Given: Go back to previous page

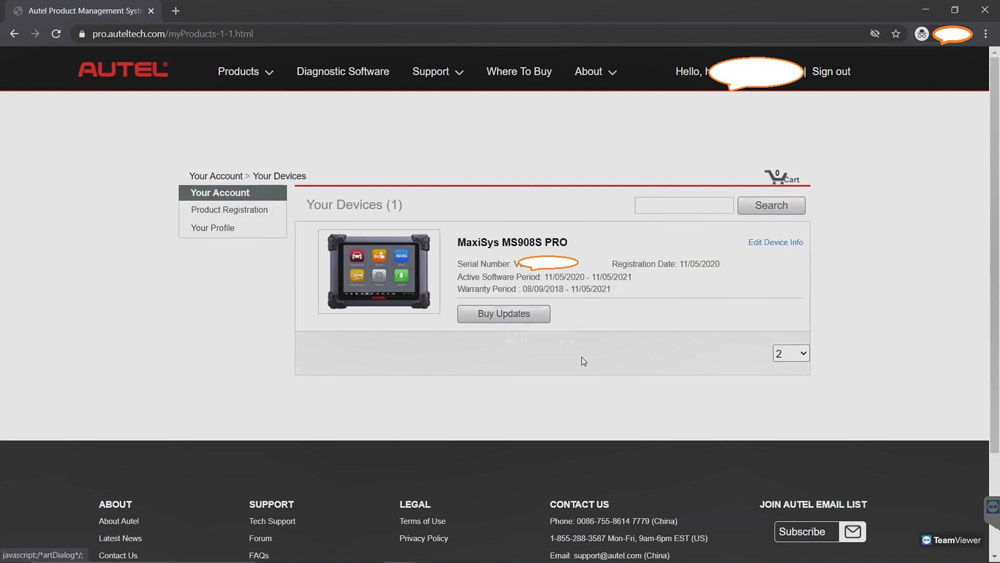Looking at the screenshot, I should (14, 34).
